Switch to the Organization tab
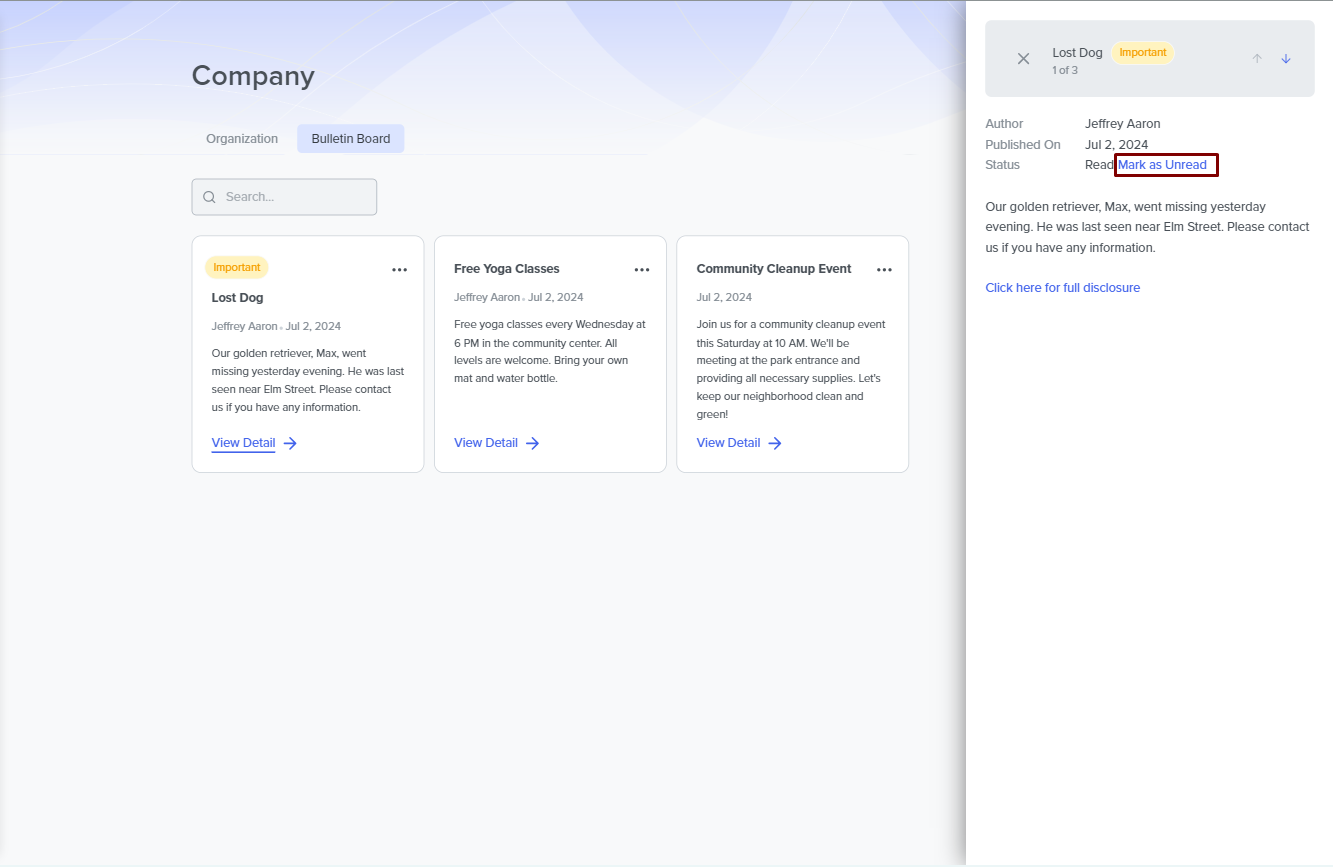1333x867 pixels. point(242,139)
